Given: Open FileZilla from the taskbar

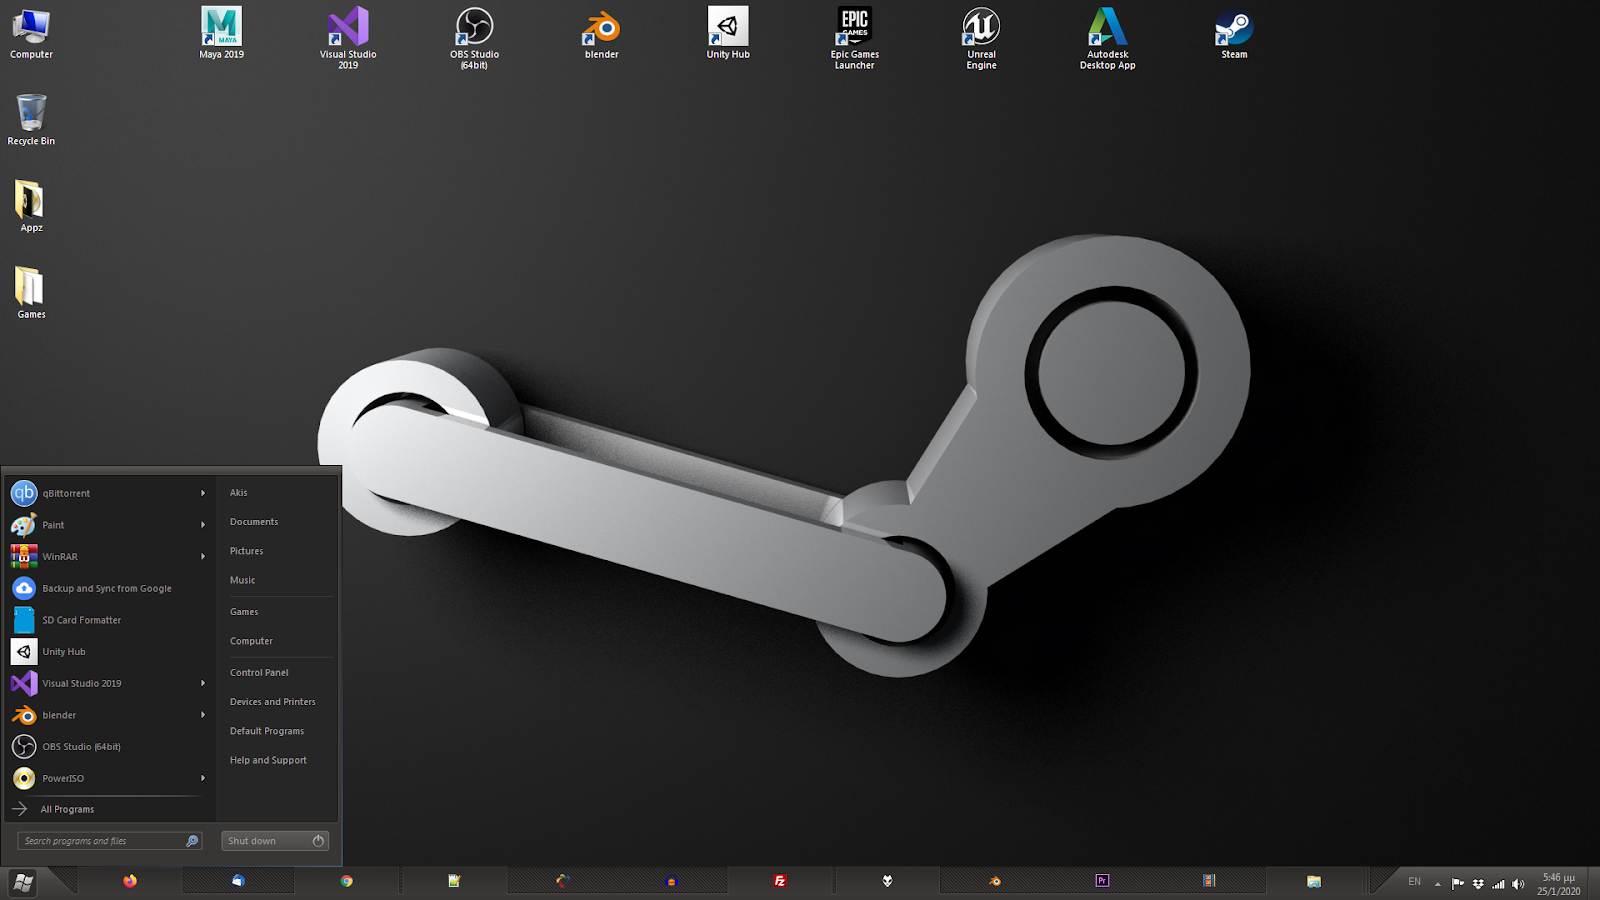Looking at the screenshot, I should [779, 881].
